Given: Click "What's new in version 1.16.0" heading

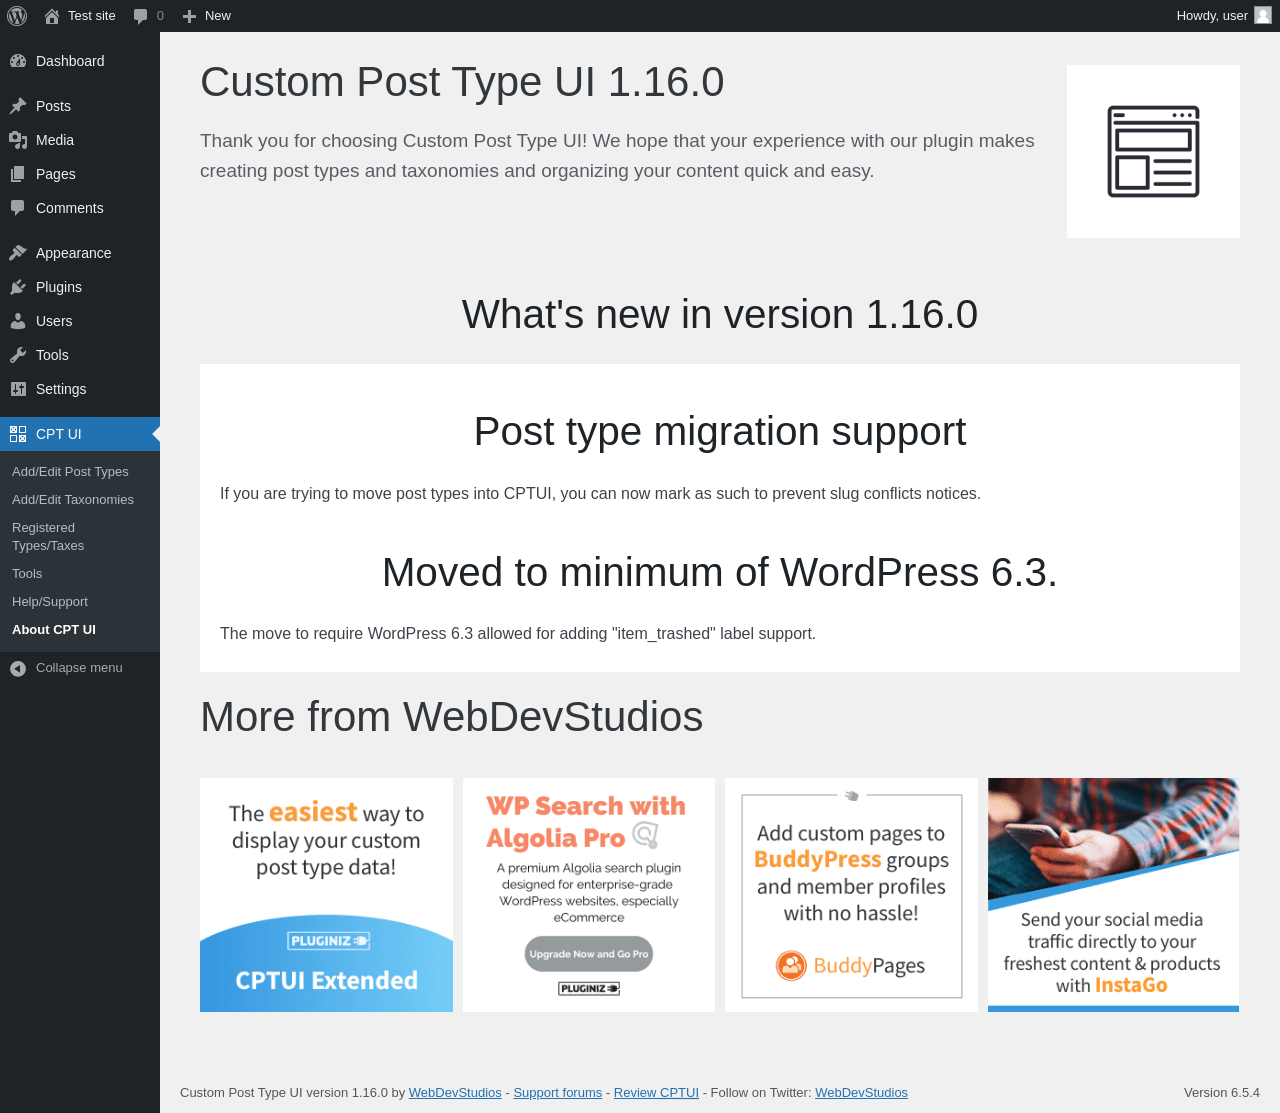Looking at the screenshot, I should click(720, 315).
